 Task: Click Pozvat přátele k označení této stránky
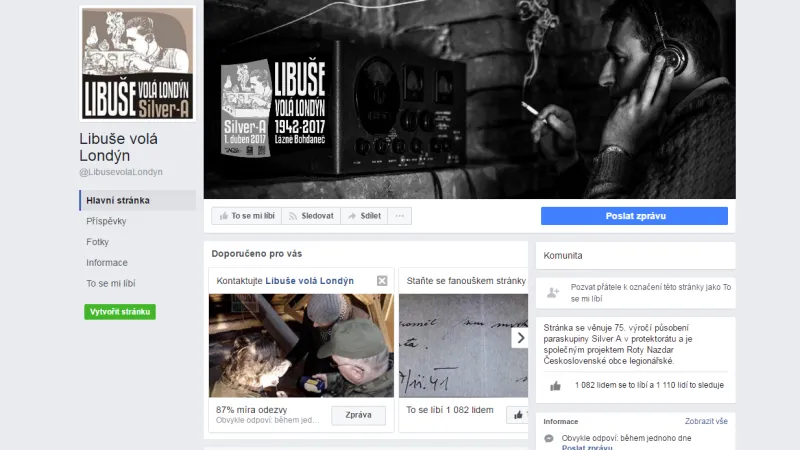(651, 293)
